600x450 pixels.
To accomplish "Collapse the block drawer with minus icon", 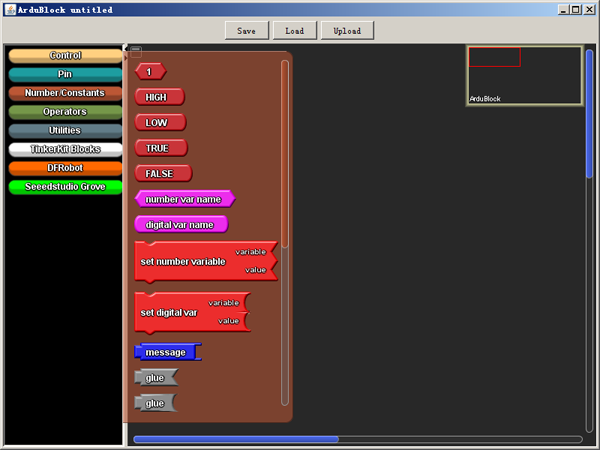I will (x=136, y=51).
